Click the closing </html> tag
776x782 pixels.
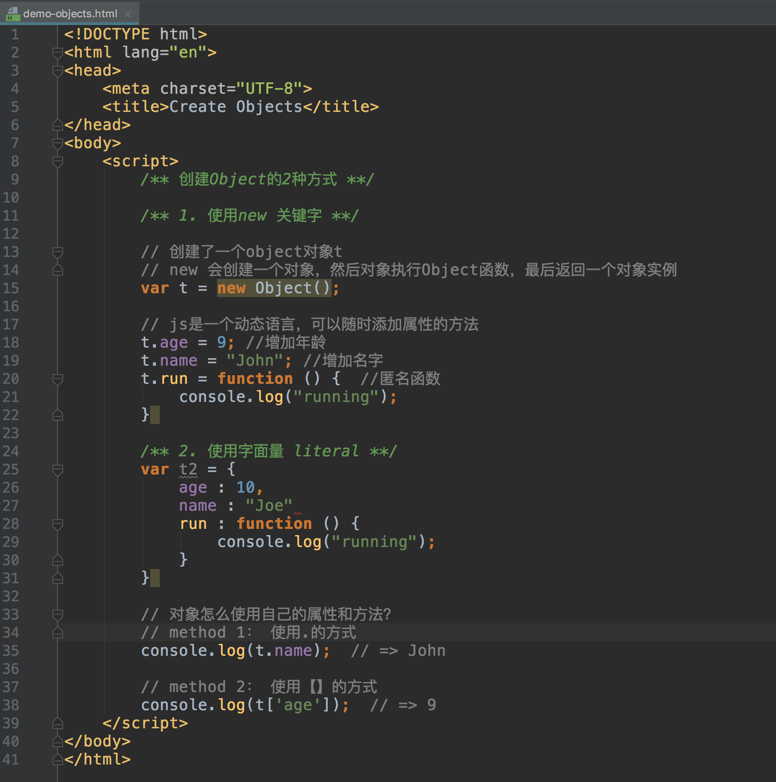pyautogui.click(x=97, y=760)
